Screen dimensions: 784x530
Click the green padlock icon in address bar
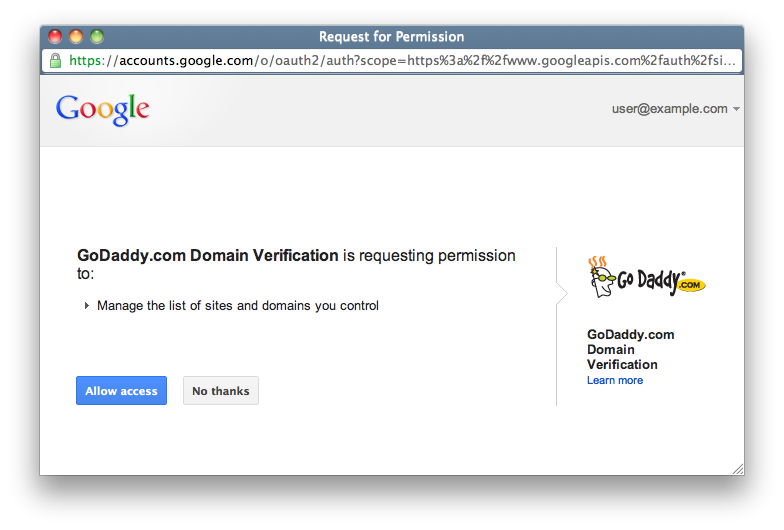pyautogui.click(x=57, y=61)
